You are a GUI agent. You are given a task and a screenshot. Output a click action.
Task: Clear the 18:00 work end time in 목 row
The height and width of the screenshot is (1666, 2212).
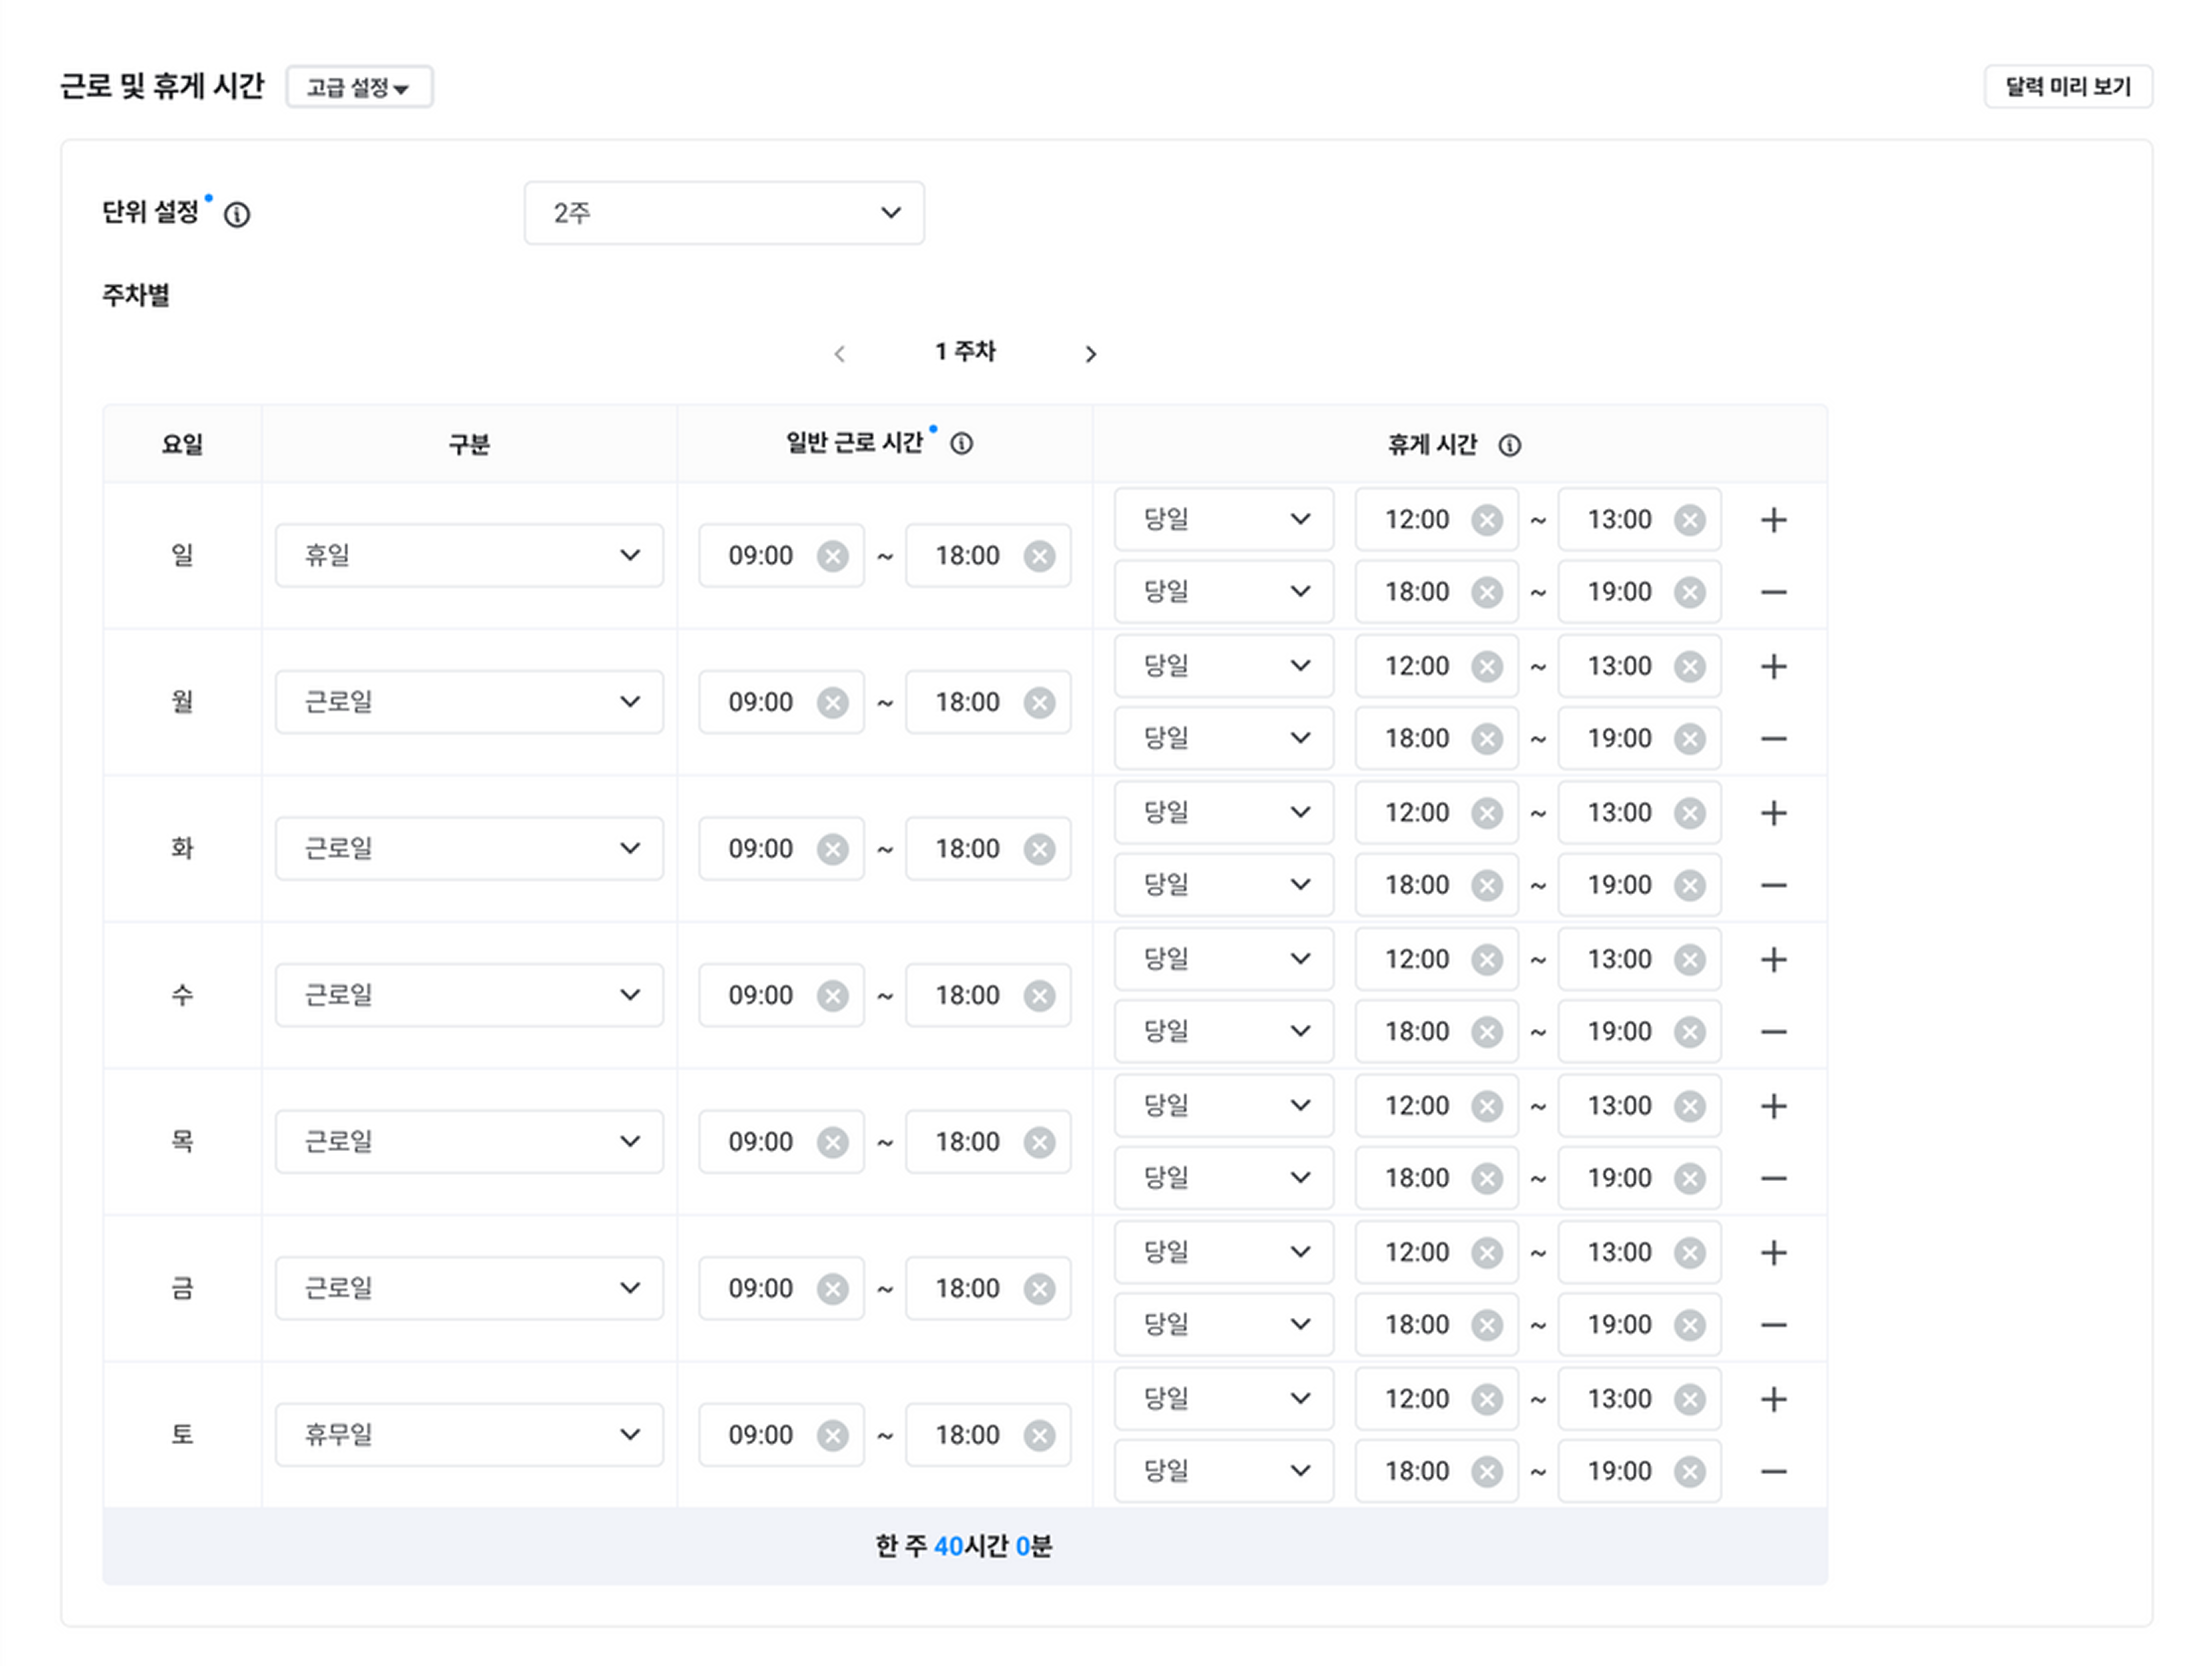click(x=1039, y=1142)
